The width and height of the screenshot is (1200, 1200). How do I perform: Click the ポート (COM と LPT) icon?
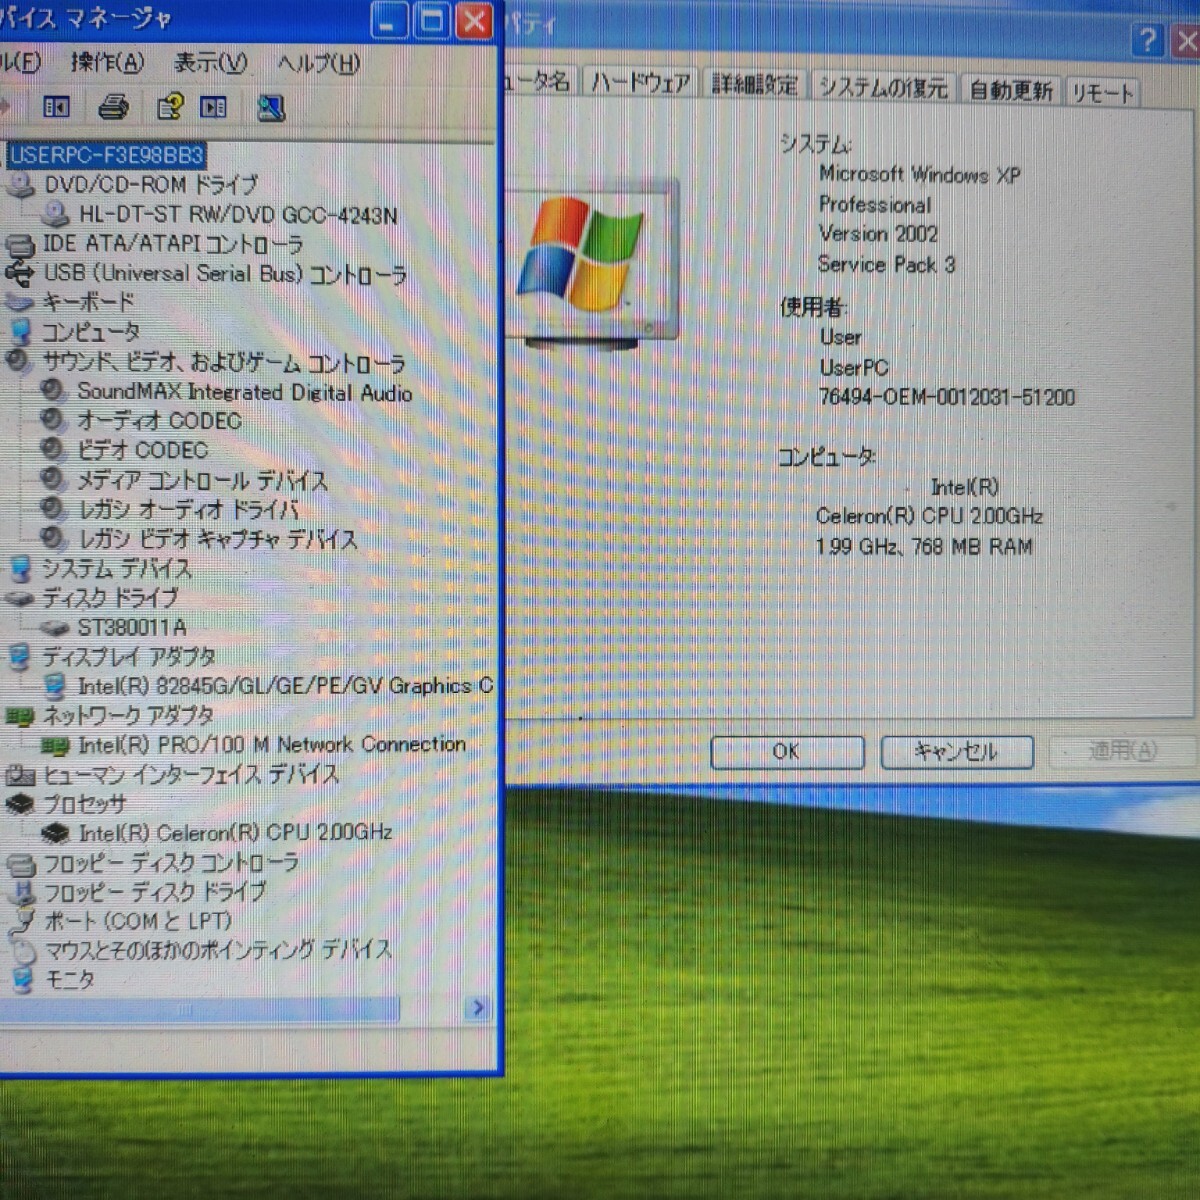point(21,922)
